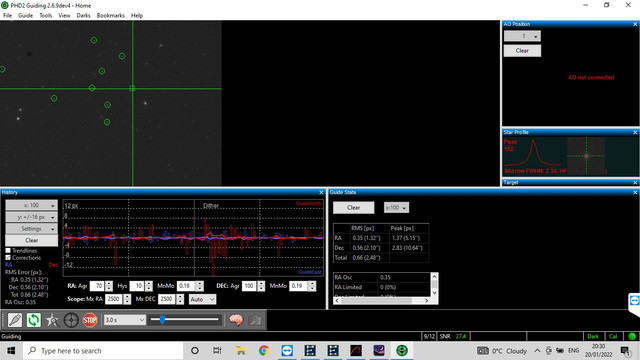Image resolution: width=640 pixels, height=360 pixels.
Task: Click the Cal status indicator
Action: [613, 336]
